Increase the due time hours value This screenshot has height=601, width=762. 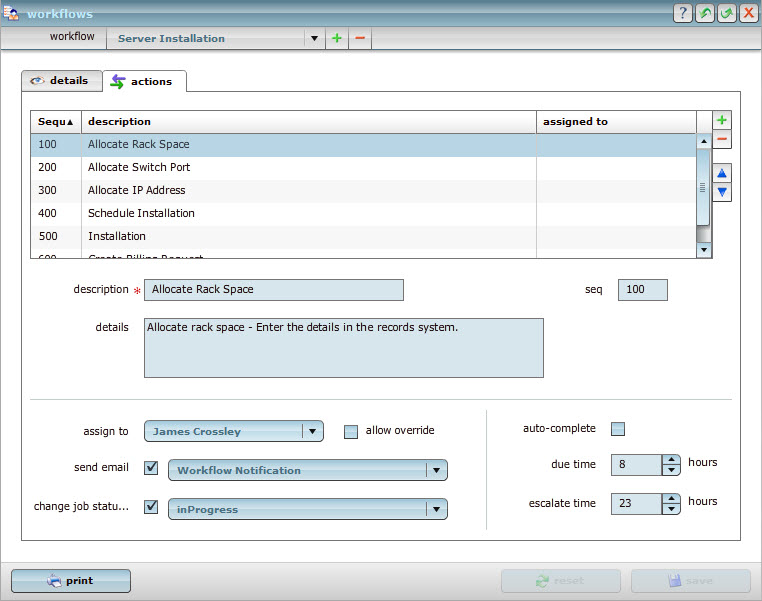pos(672,460)
